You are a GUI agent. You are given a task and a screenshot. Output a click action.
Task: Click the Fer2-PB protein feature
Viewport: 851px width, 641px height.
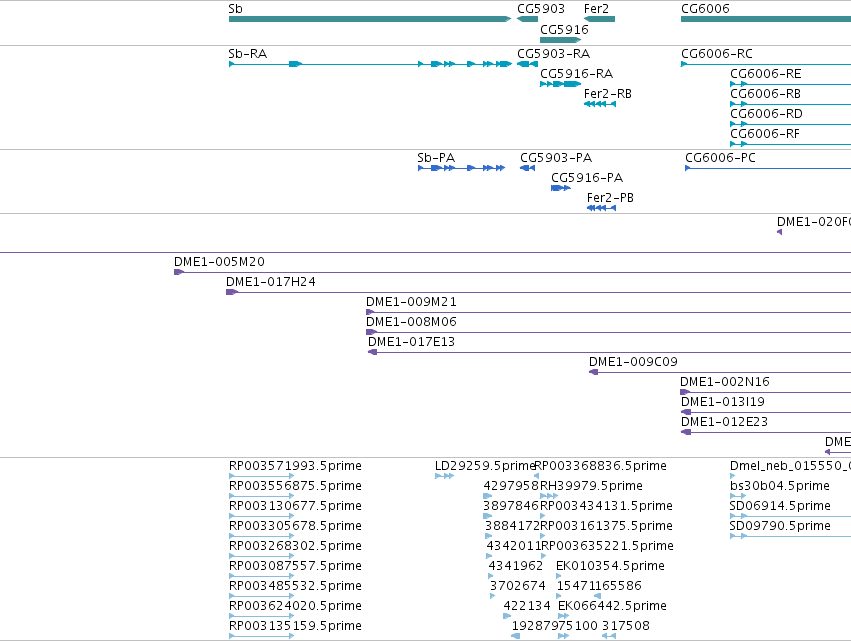coord(601,208)
